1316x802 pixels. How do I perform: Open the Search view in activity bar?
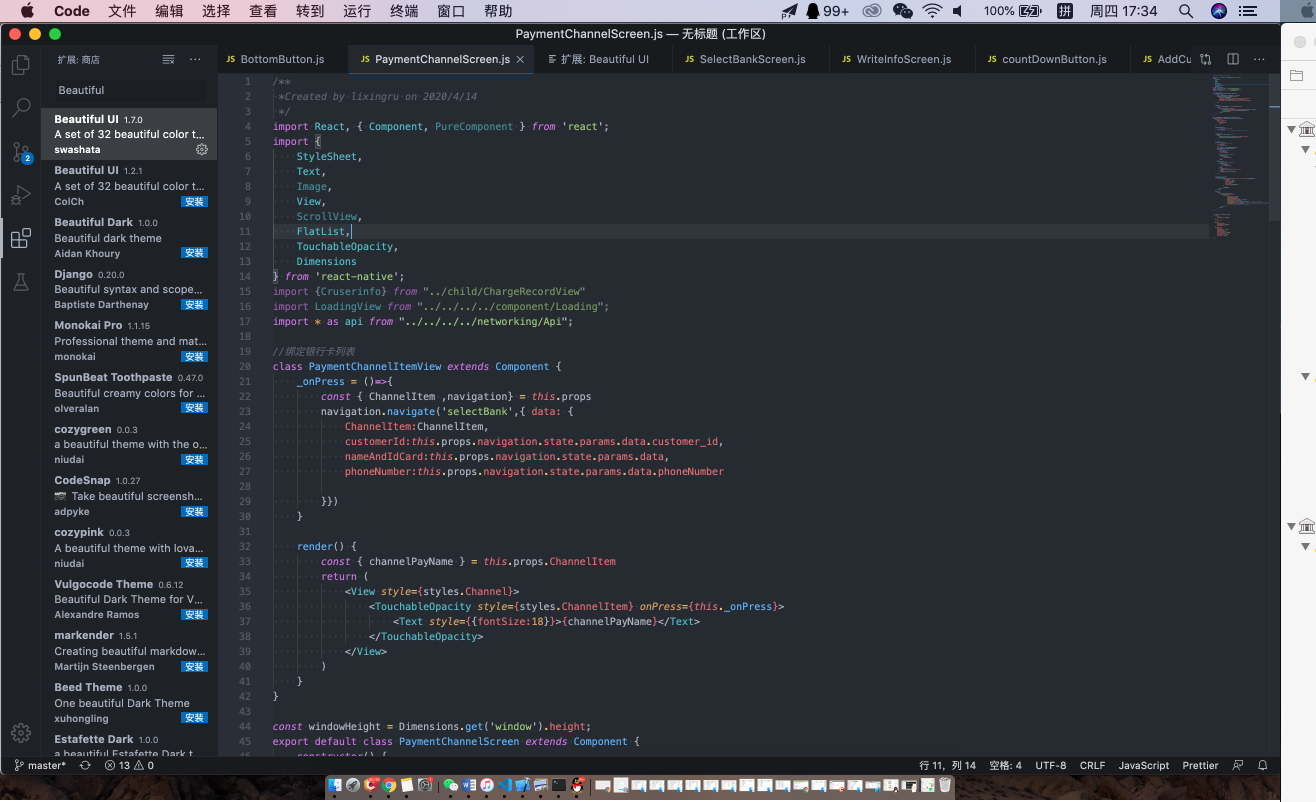[20, 109]
